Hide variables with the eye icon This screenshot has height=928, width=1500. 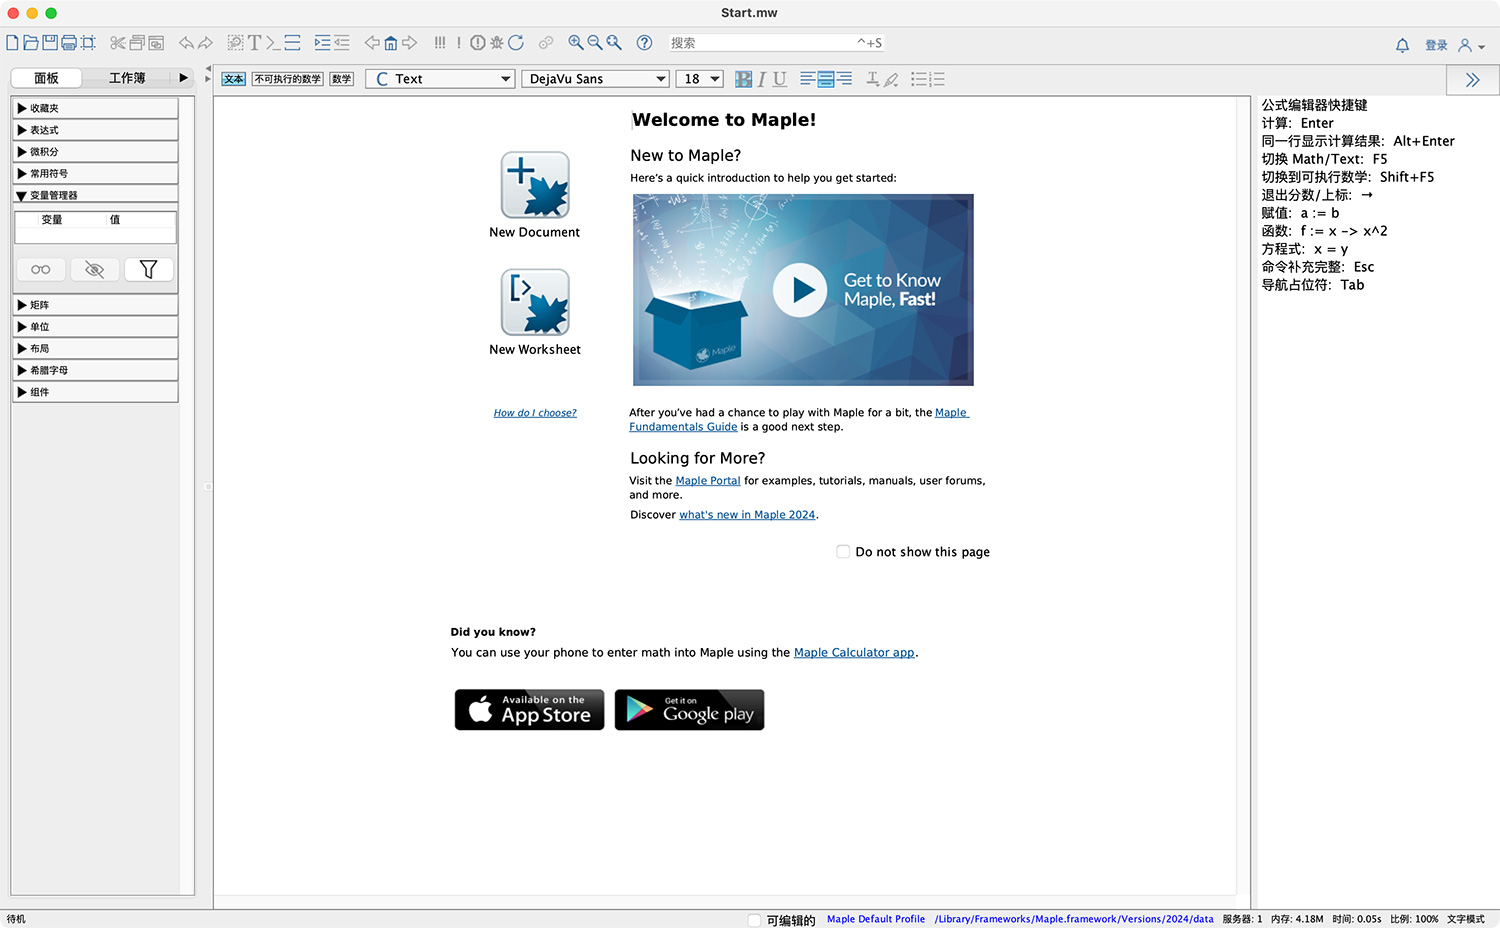click(x=94, y=269)
